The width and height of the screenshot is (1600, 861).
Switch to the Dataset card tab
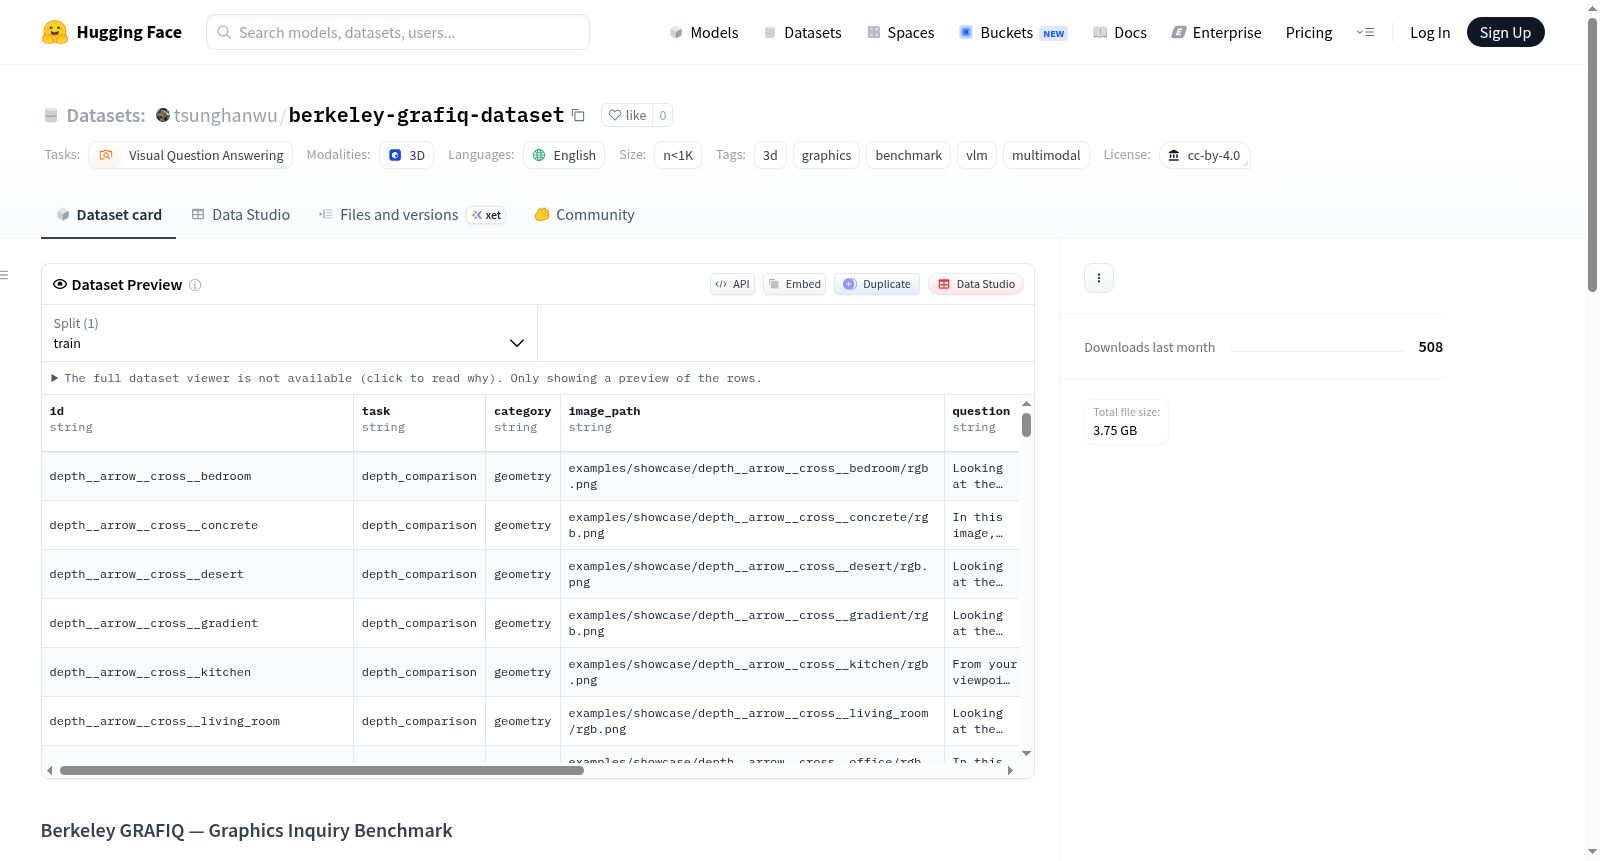pos(108,215)
